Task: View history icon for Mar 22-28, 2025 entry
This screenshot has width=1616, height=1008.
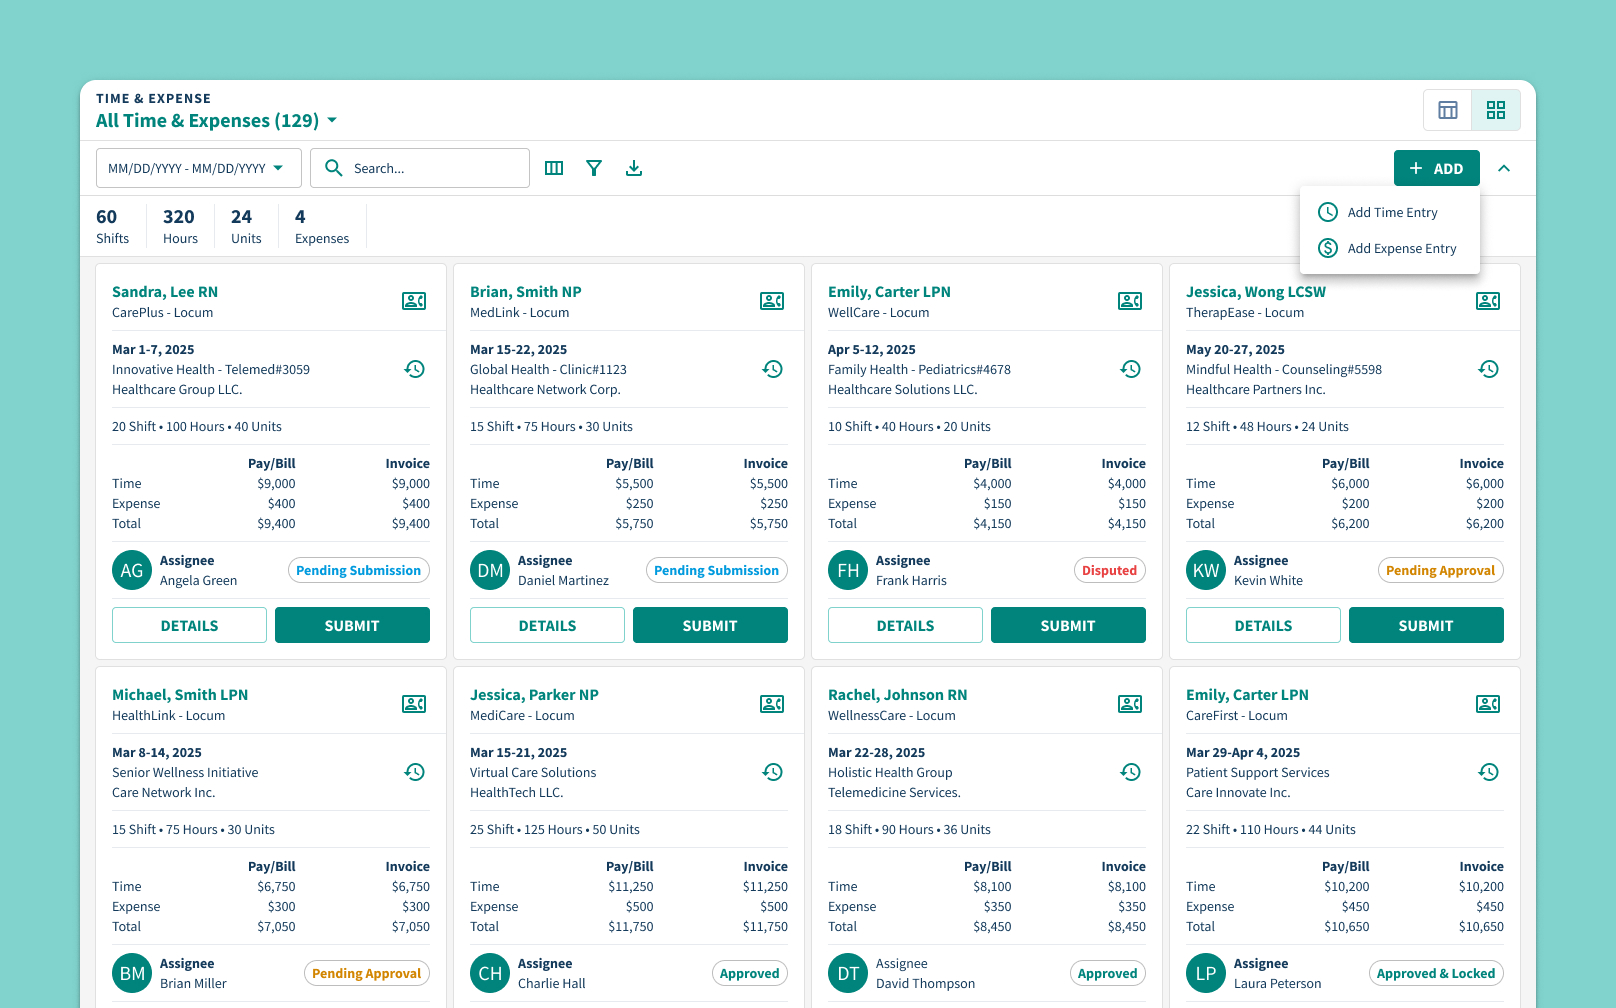Action: (x=1131, y=772)
